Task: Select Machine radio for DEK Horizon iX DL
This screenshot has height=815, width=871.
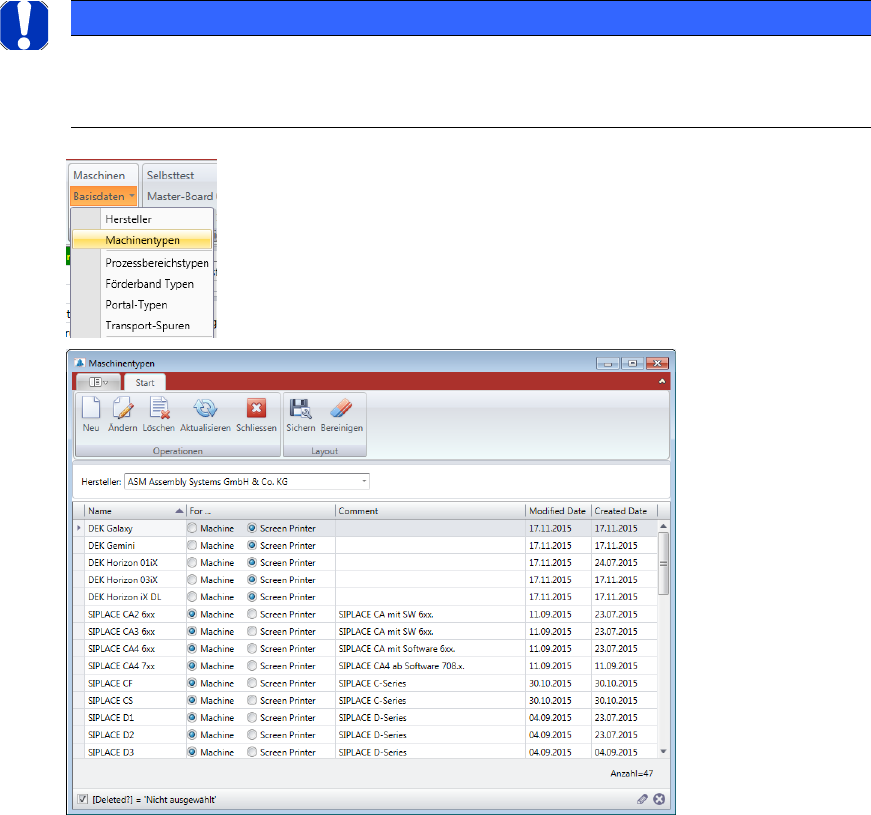Action: (192, 597)
